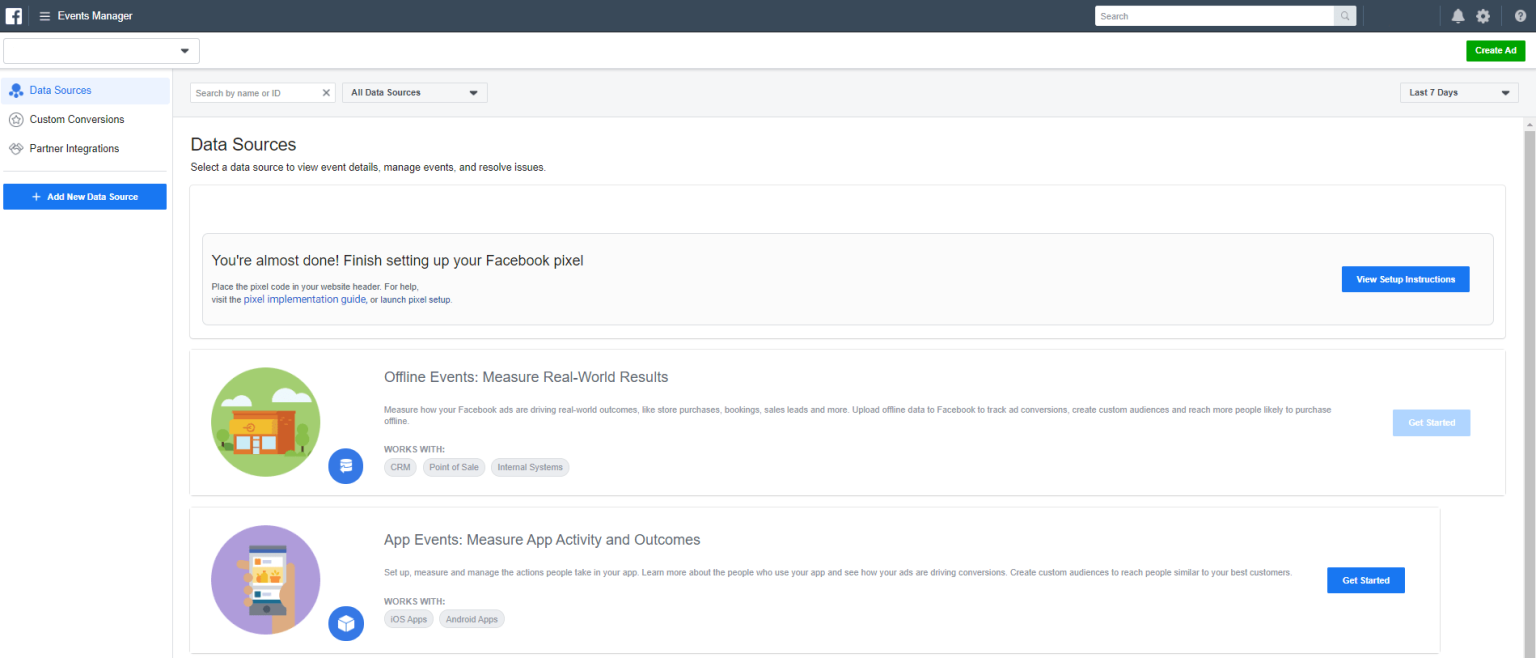Viewport: 1536px width, 658px height.
Task: Open the settings gear icon
Action: point(1483,15)
